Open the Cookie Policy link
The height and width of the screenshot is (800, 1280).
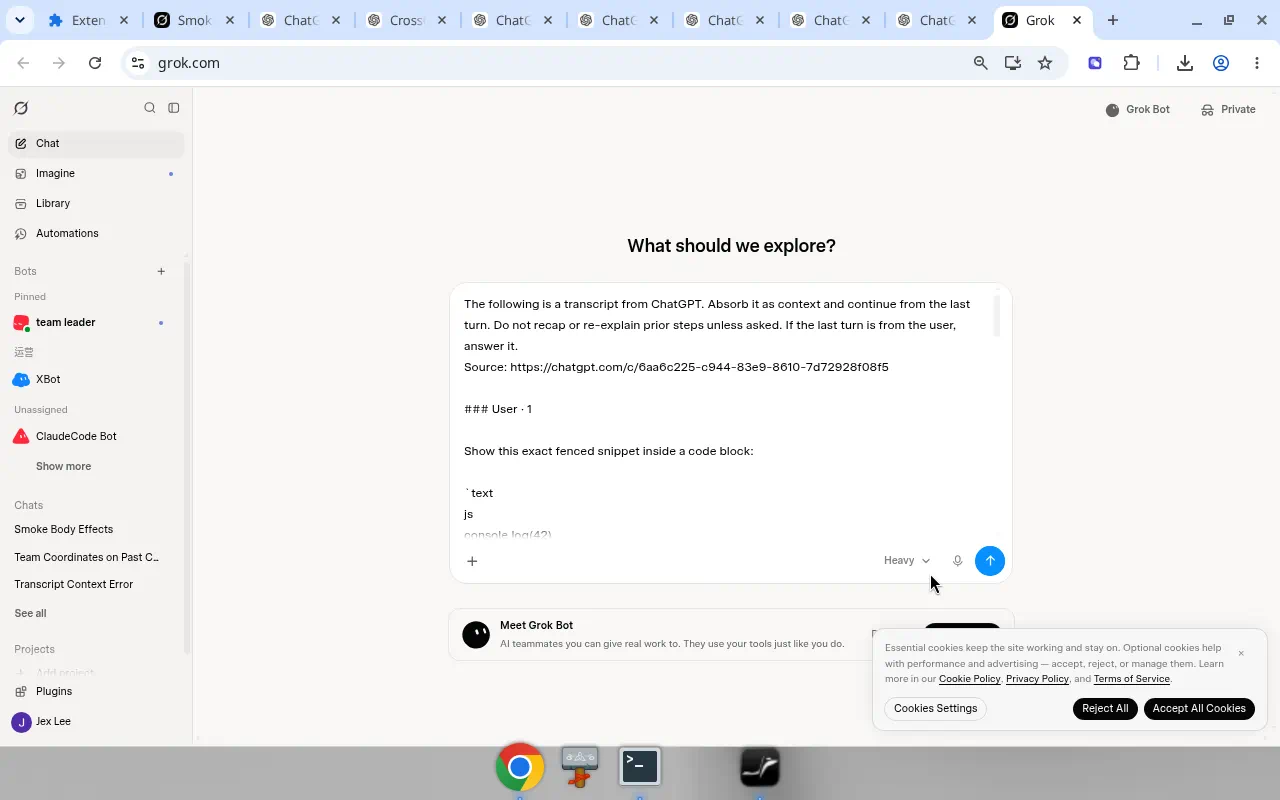pos(969,679)
